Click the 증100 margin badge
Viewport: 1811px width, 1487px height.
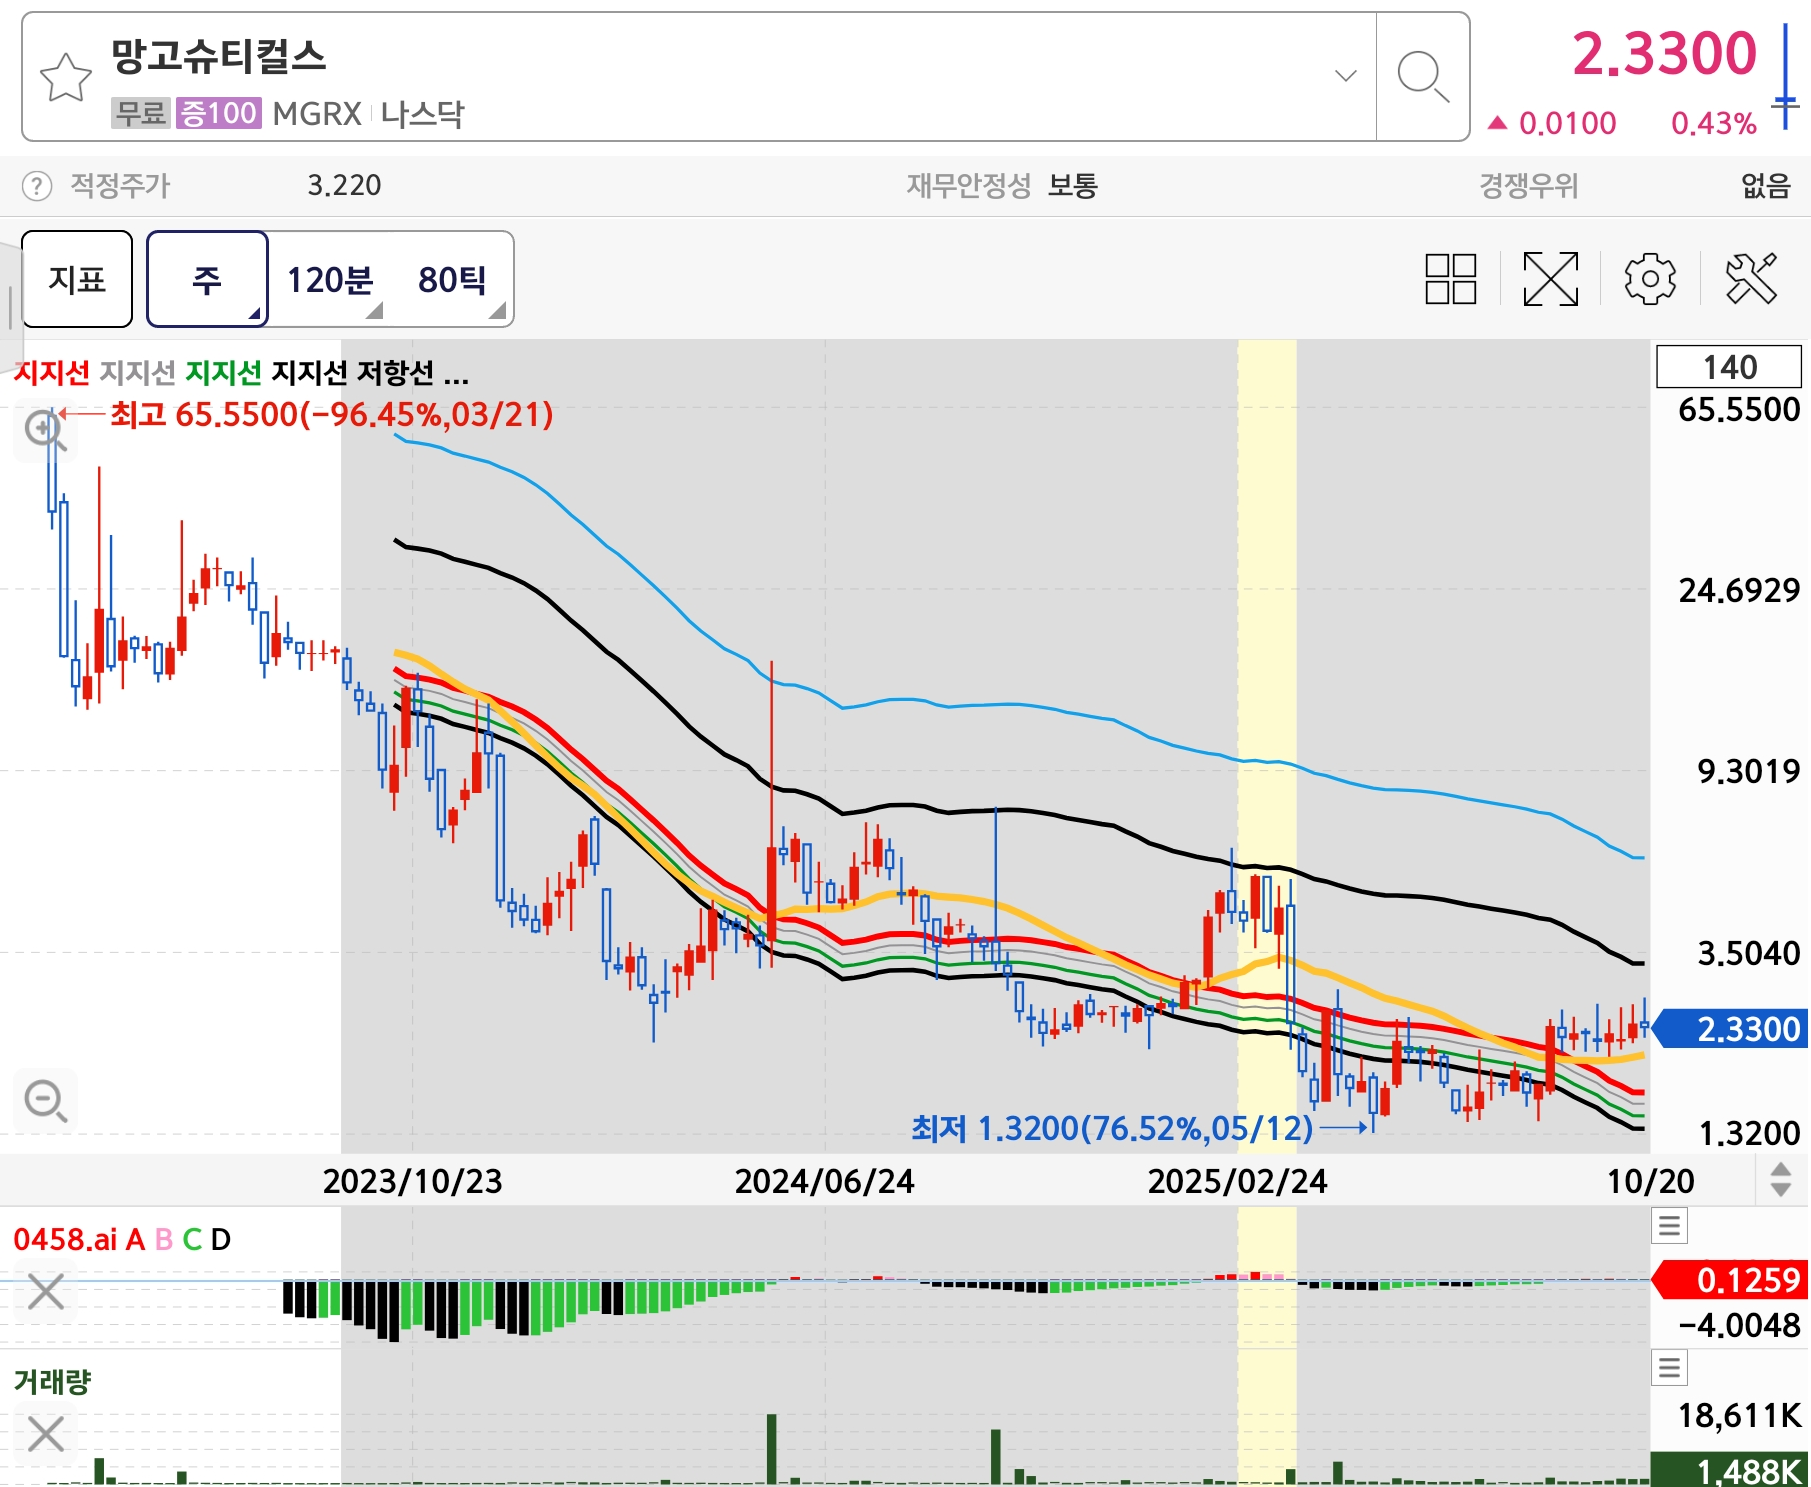pos(219,113)
